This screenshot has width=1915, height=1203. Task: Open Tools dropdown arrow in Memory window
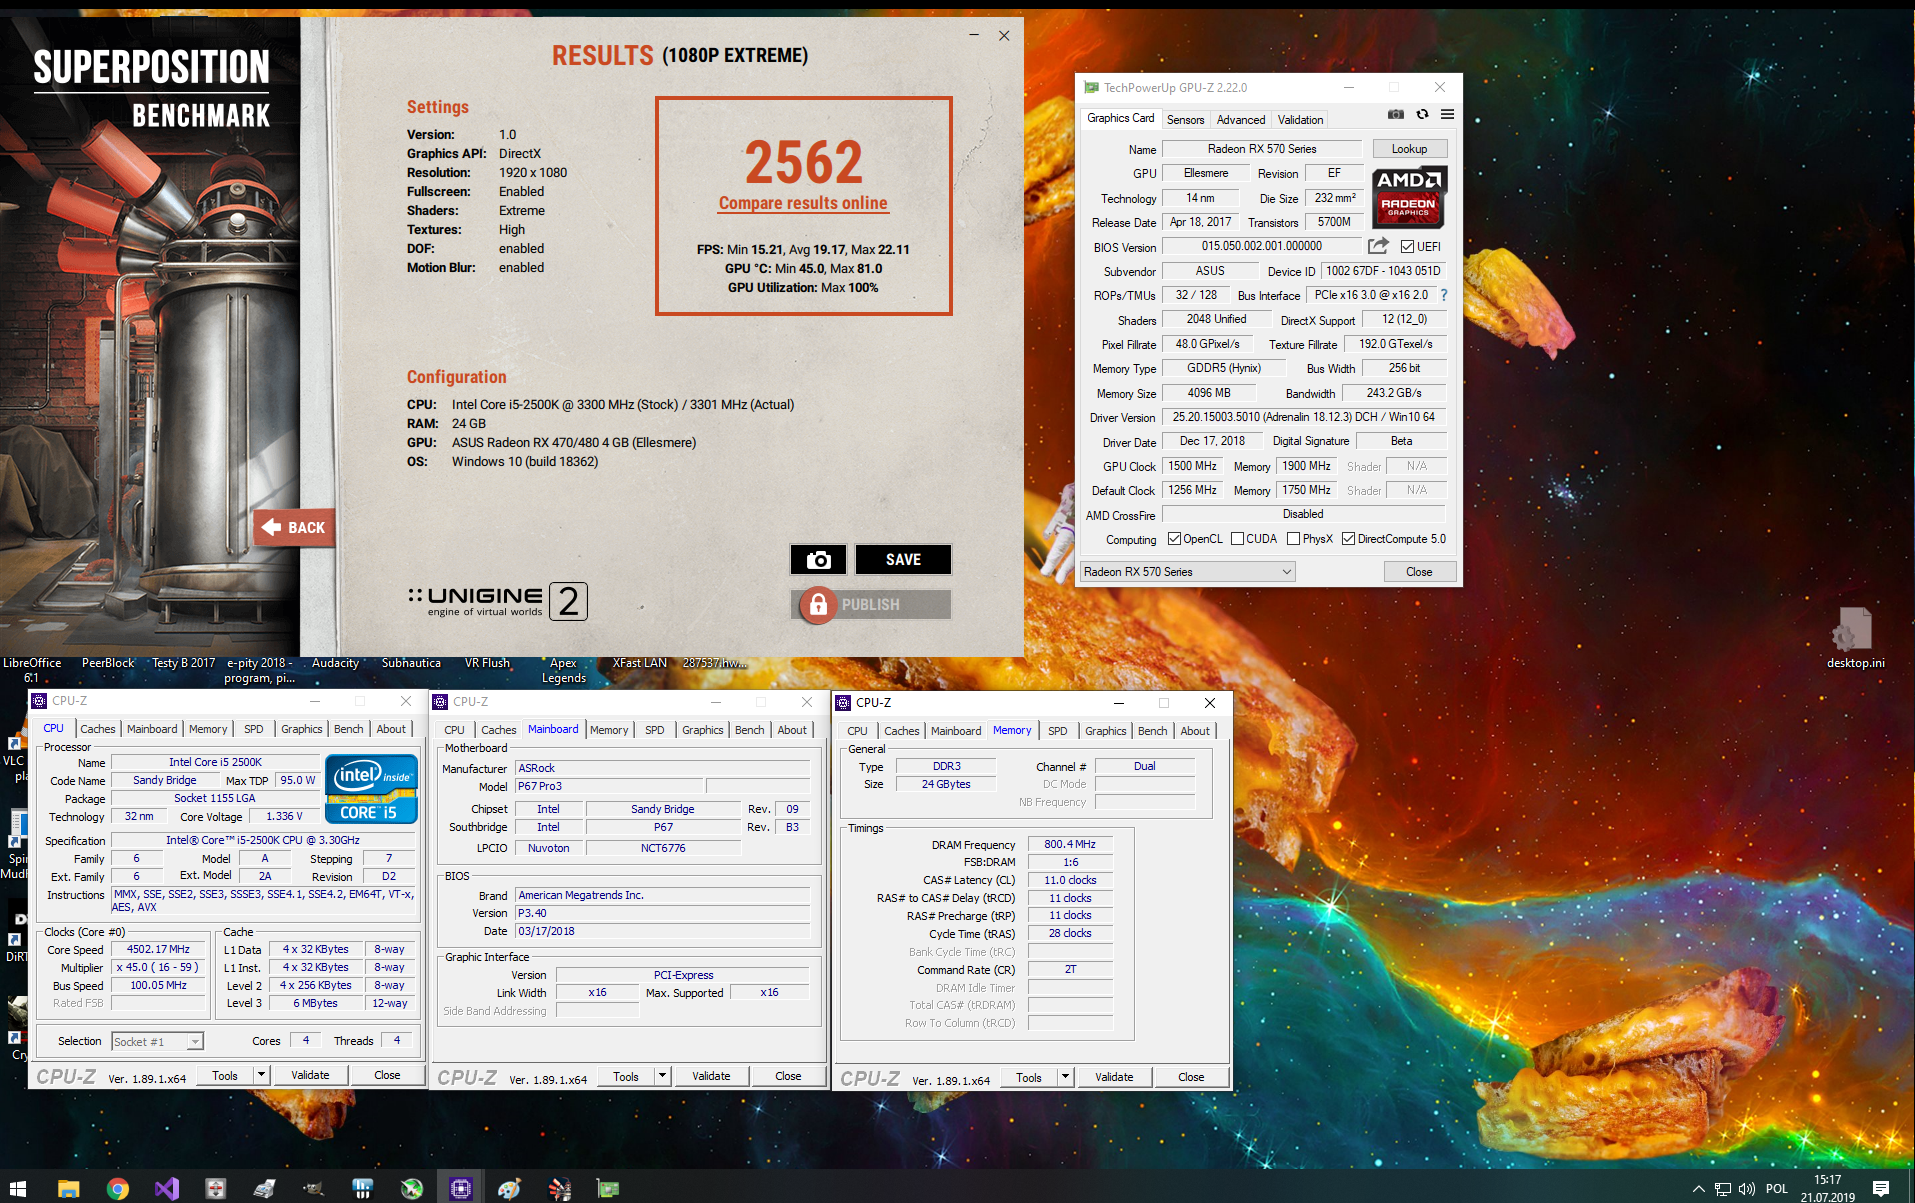point(1066,1077)
